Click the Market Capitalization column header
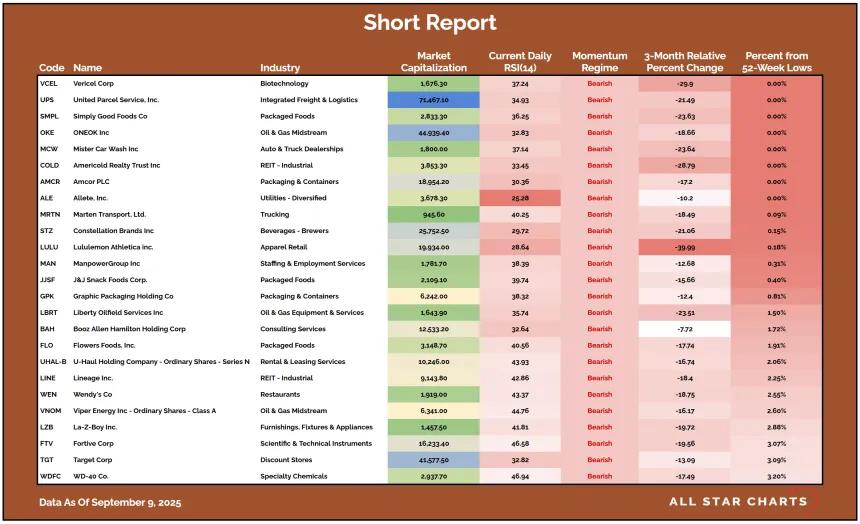Viewport: 860px width, 524px height. tap(433, 62)
